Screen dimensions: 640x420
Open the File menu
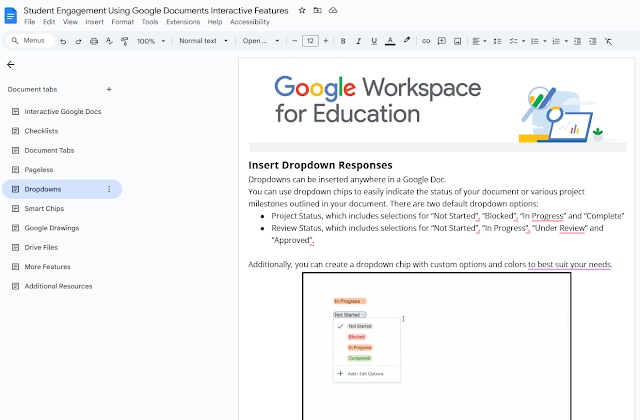coord(30,22)
